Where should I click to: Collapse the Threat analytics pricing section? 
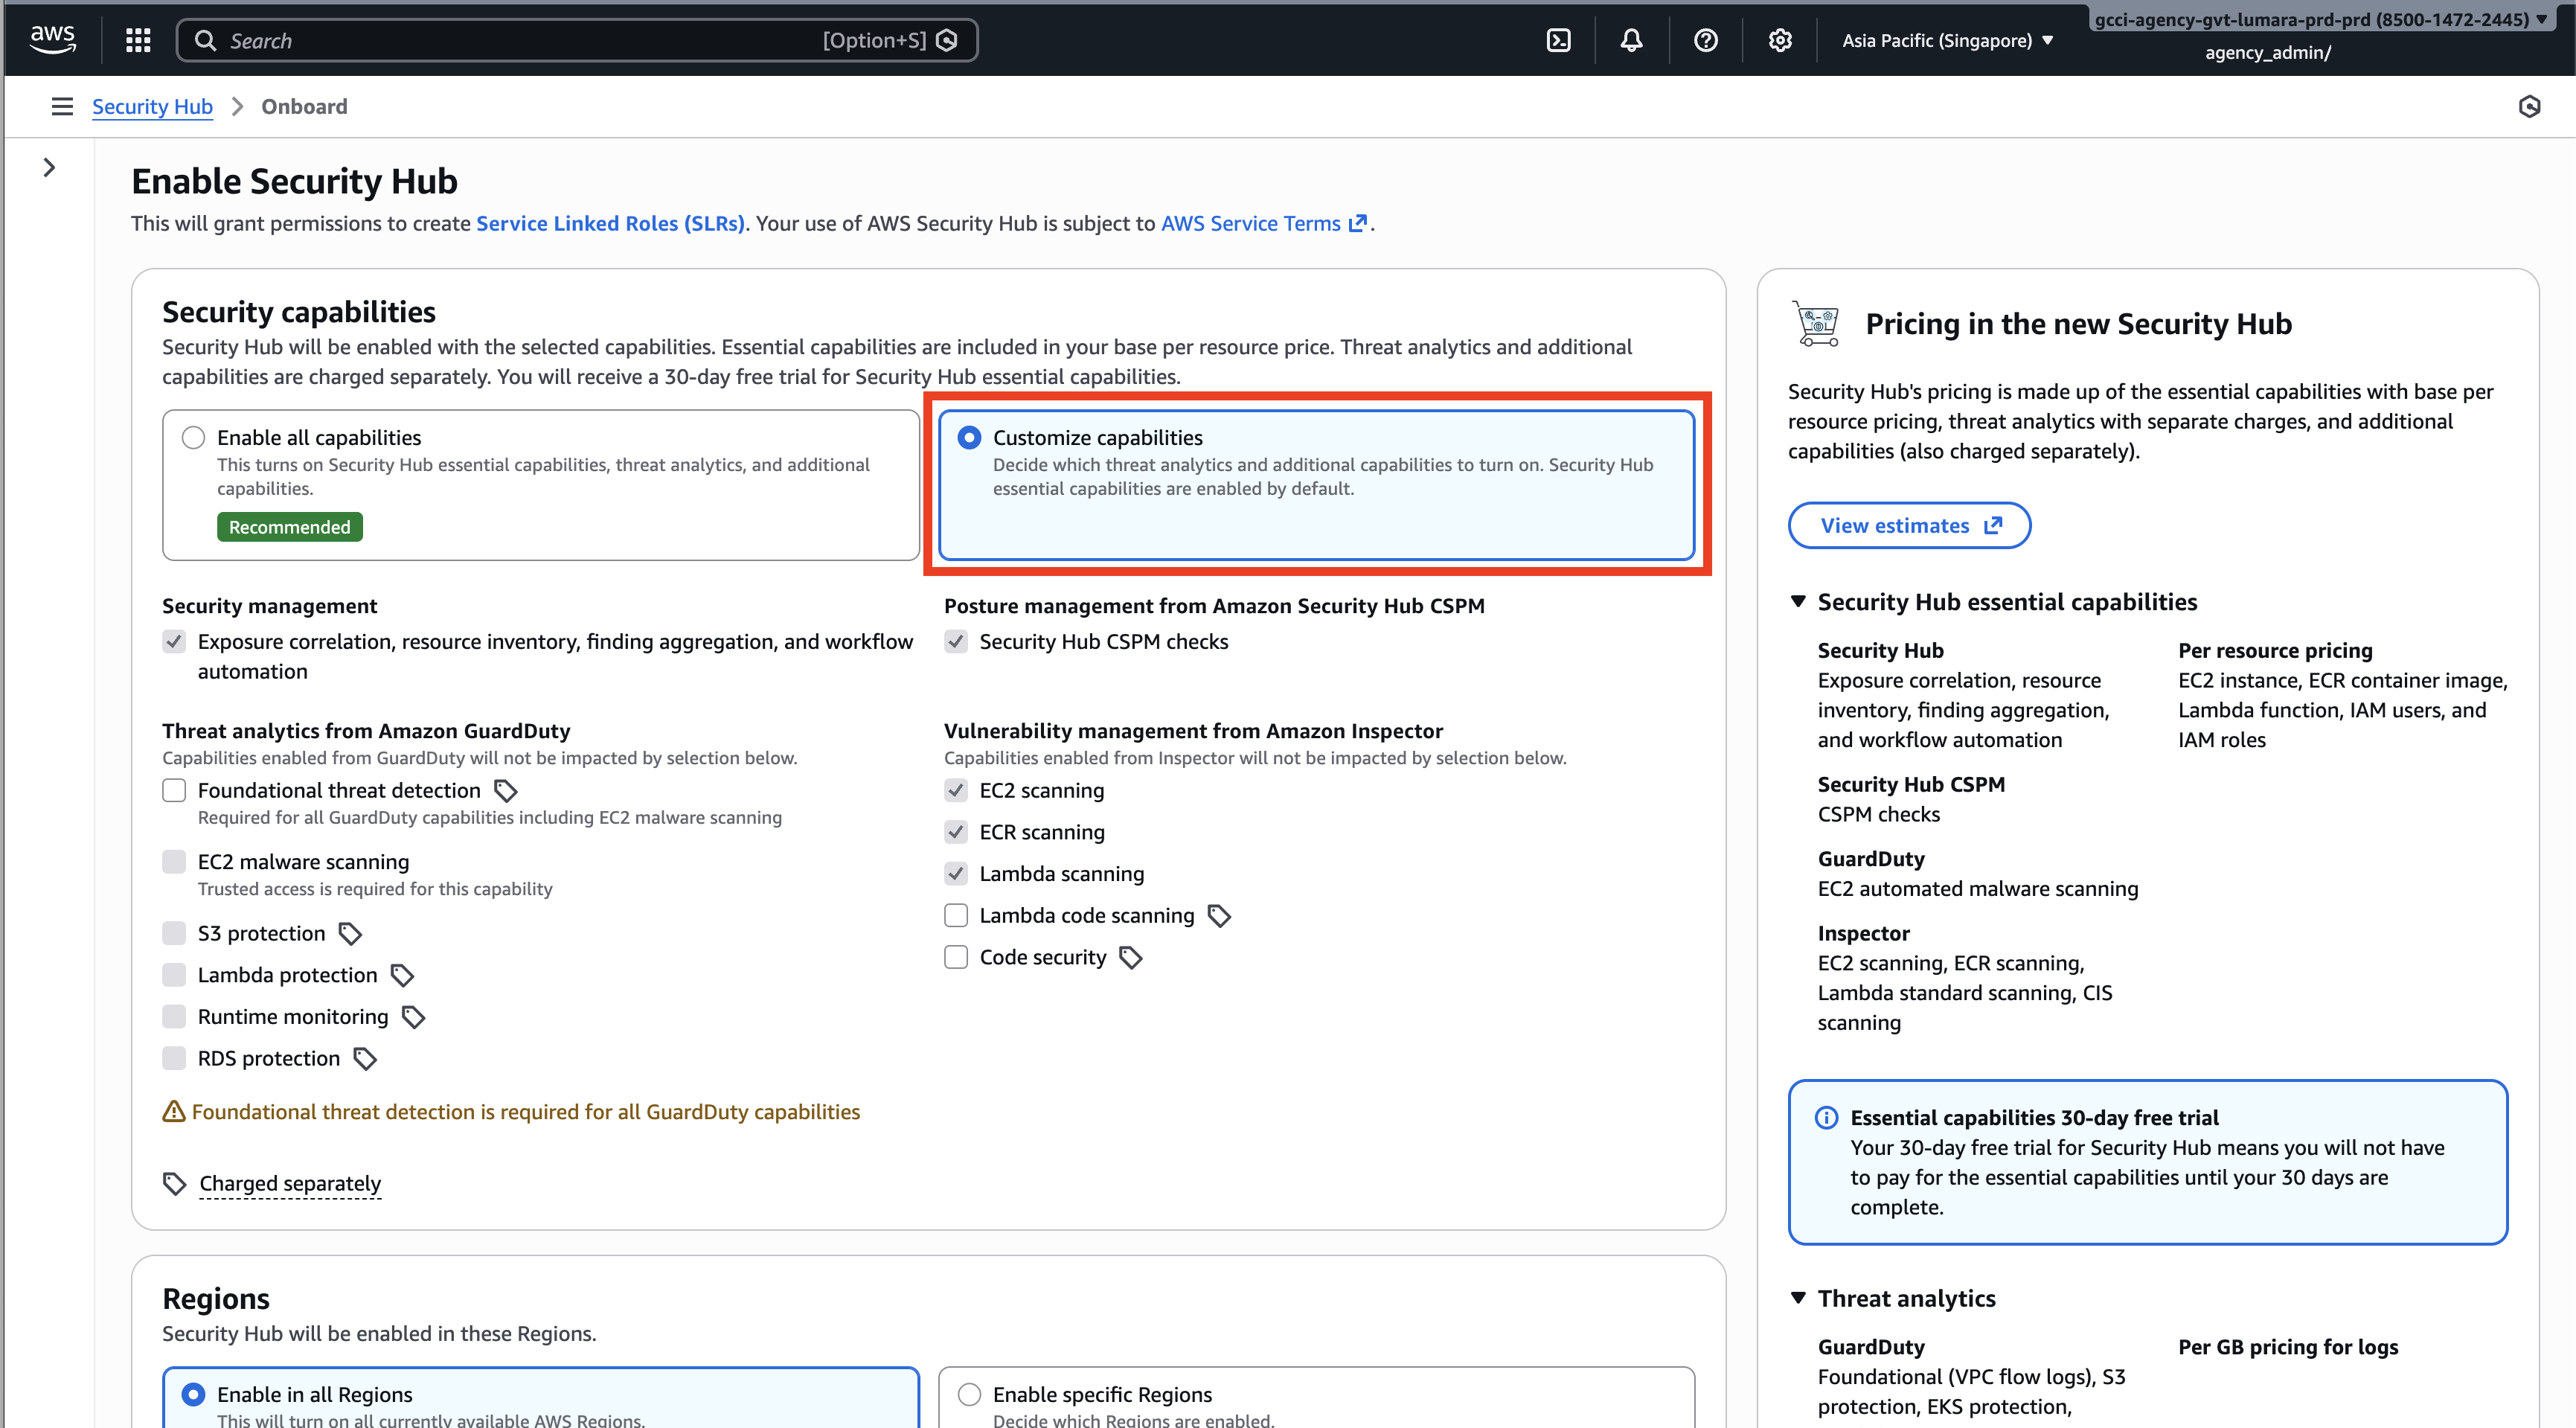[1798, 1298]
